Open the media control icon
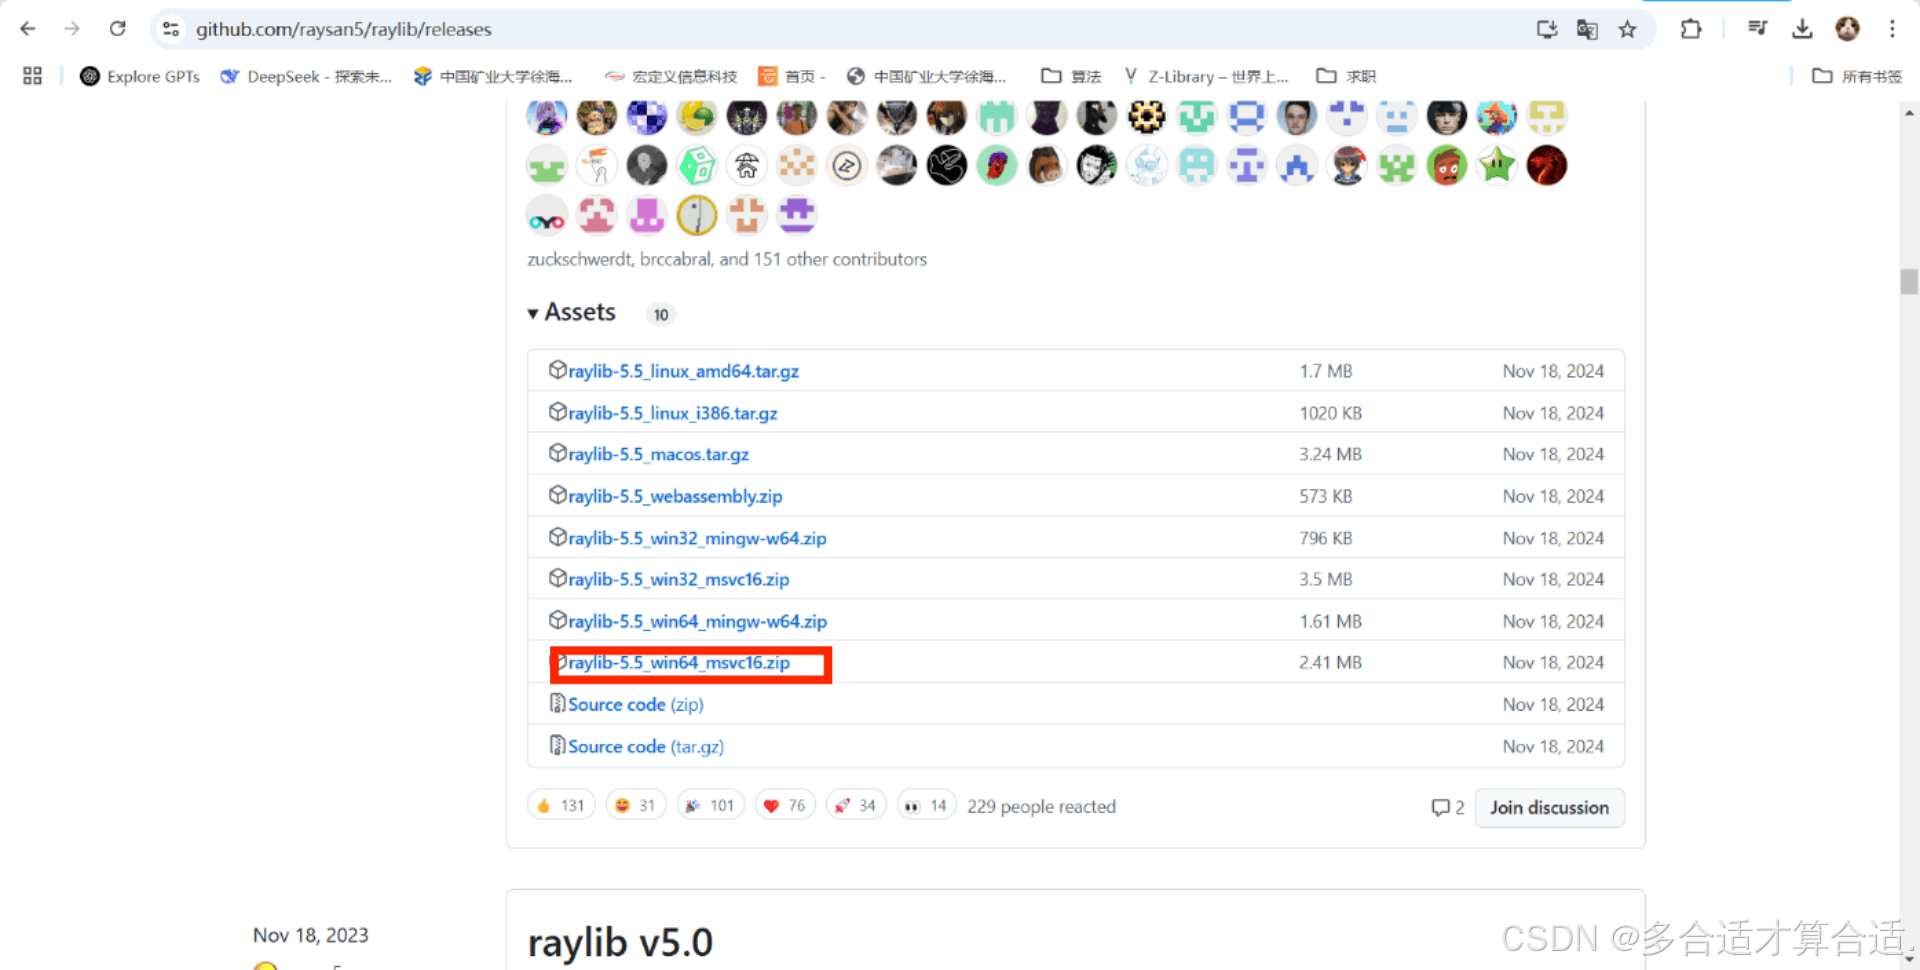 [1757, 29]
